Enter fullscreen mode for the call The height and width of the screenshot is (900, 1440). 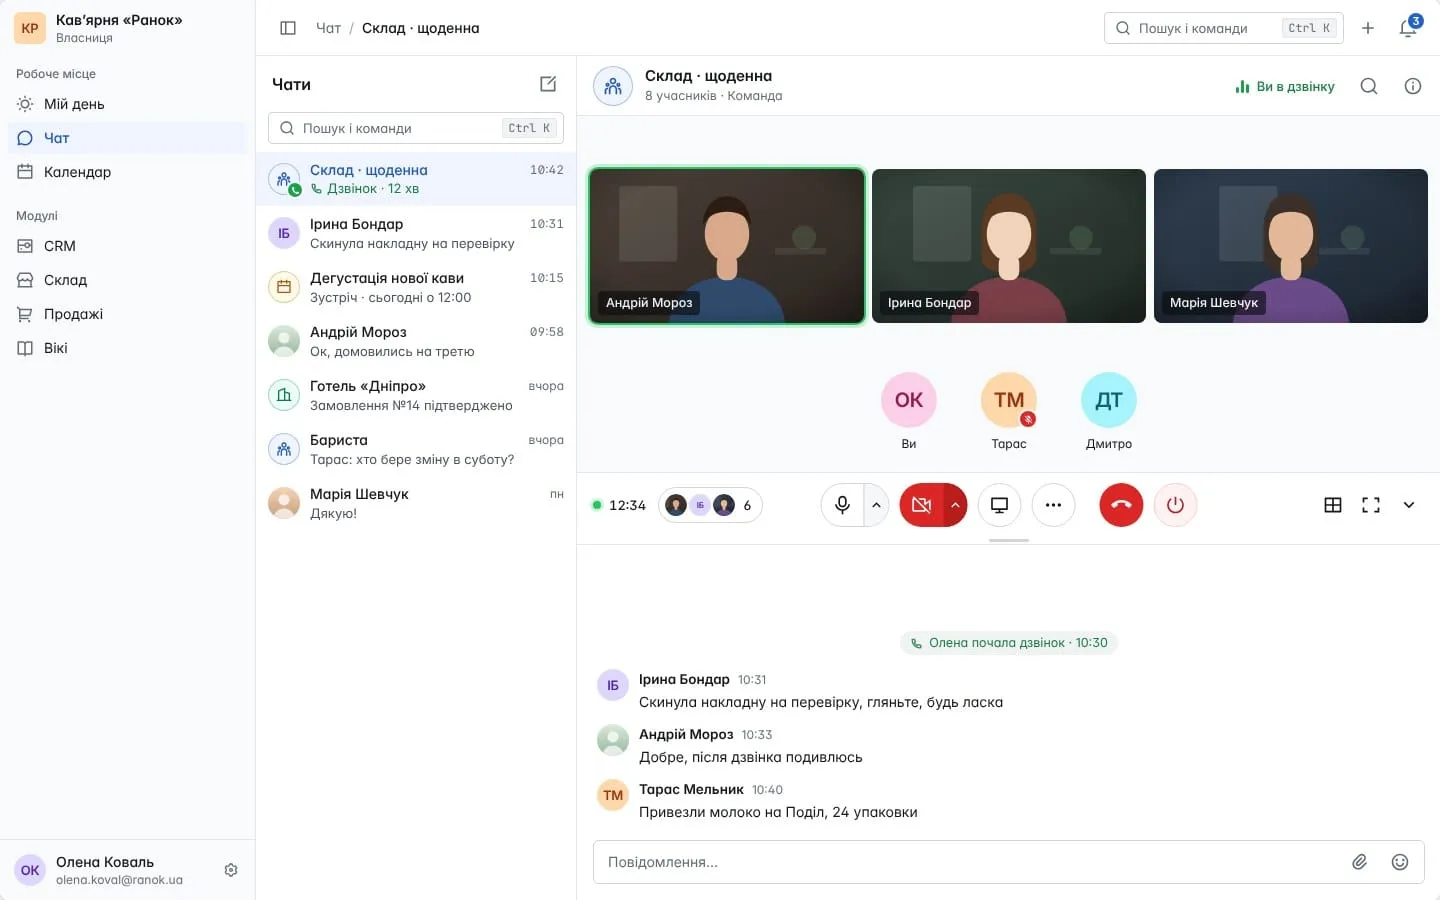(1371, 505)
